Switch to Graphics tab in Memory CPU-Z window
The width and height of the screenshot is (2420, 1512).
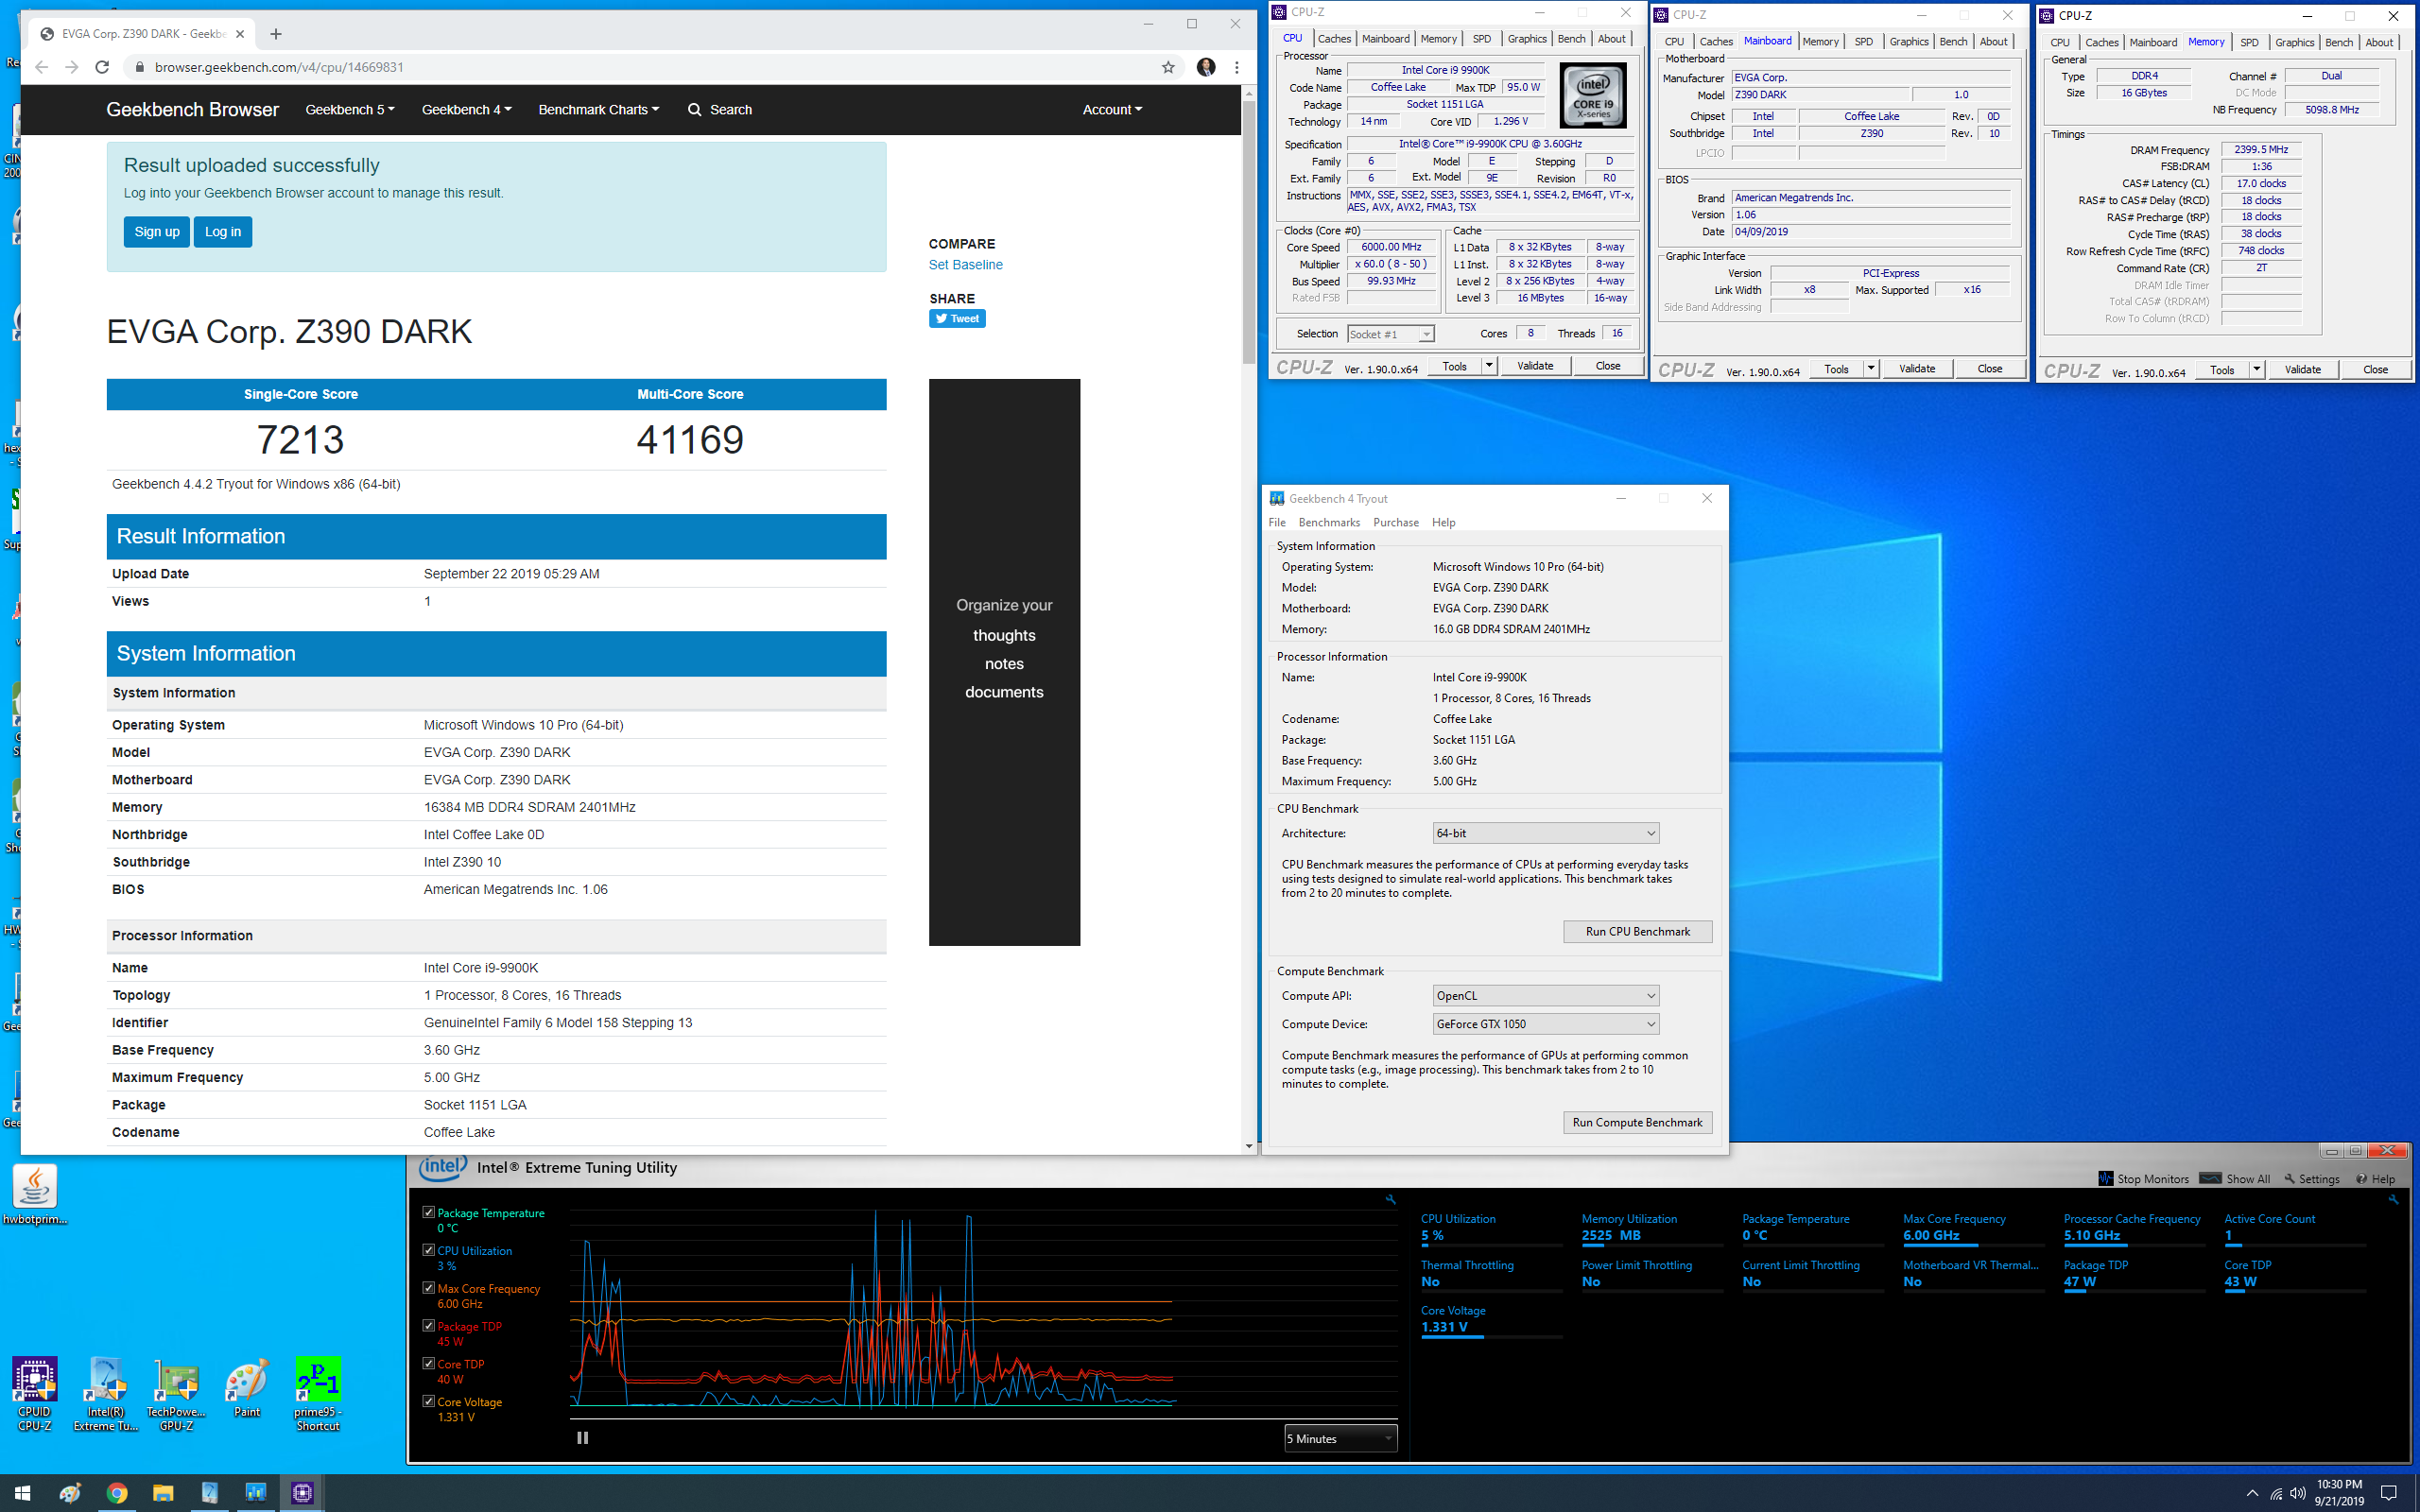pos(2294,43)
